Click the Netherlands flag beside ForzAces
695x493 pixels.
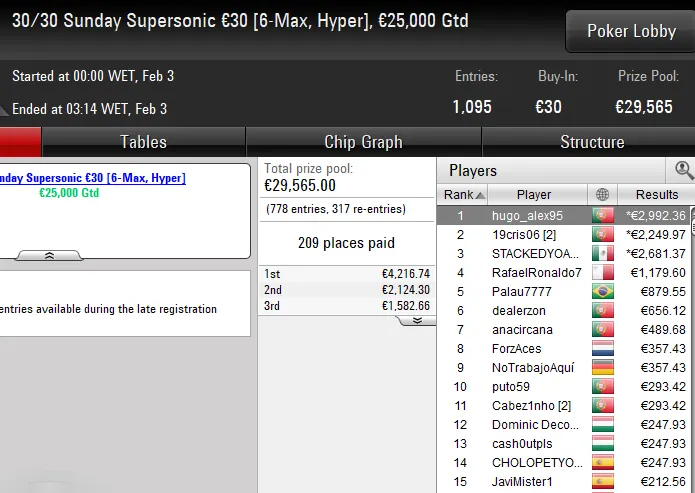click(x=602, y=348)
